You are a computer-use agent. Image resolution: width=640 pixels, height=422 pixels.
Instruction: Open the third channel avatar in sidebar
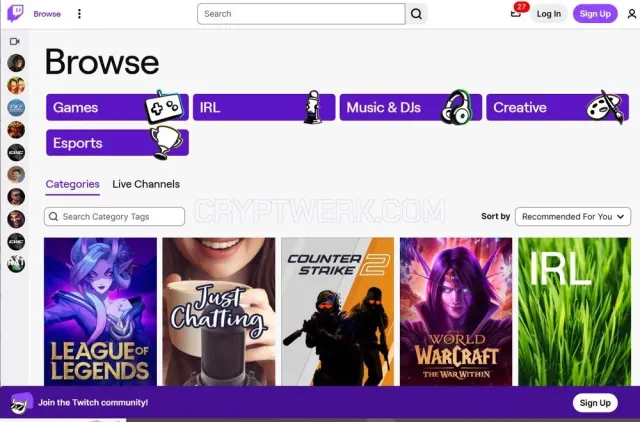pyautogui.click(x=16, y=108)
